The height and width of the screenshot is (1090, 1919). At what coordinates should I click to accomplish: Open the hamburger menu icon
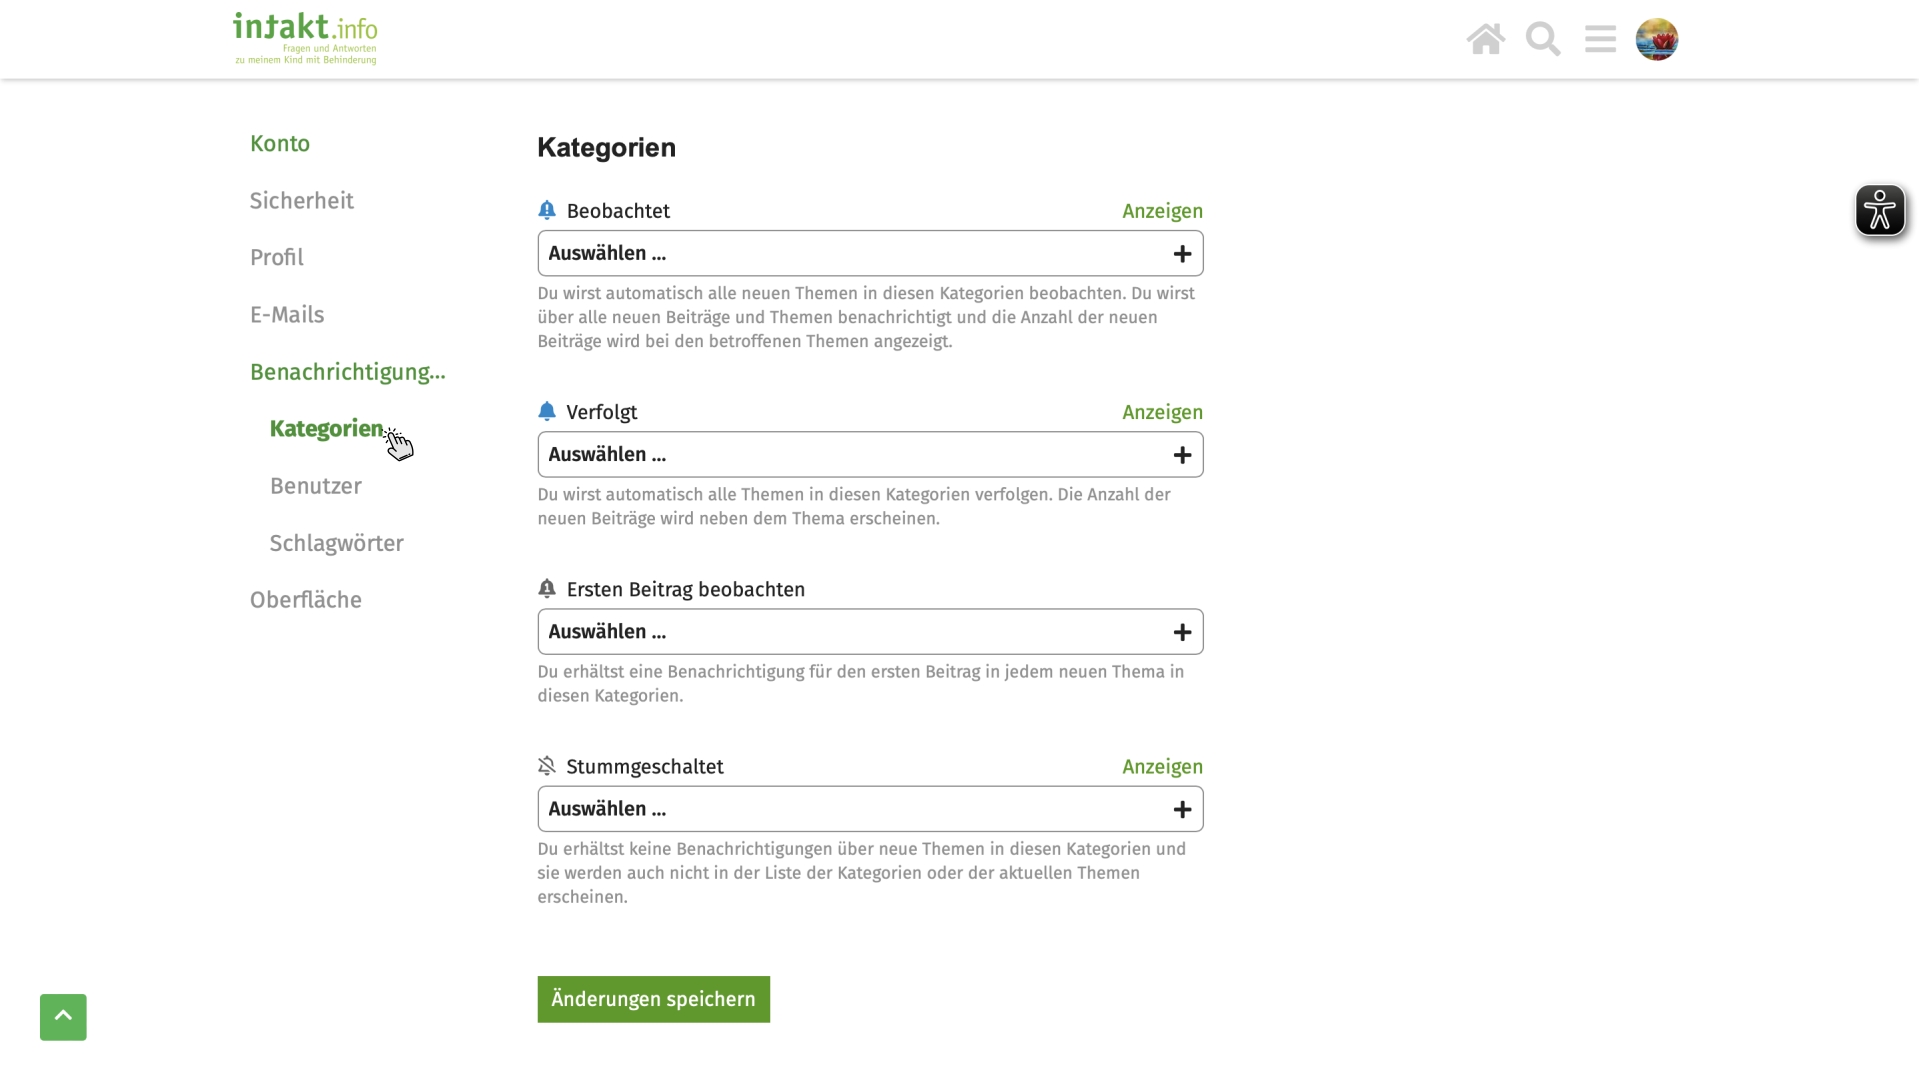point(1600,39)
